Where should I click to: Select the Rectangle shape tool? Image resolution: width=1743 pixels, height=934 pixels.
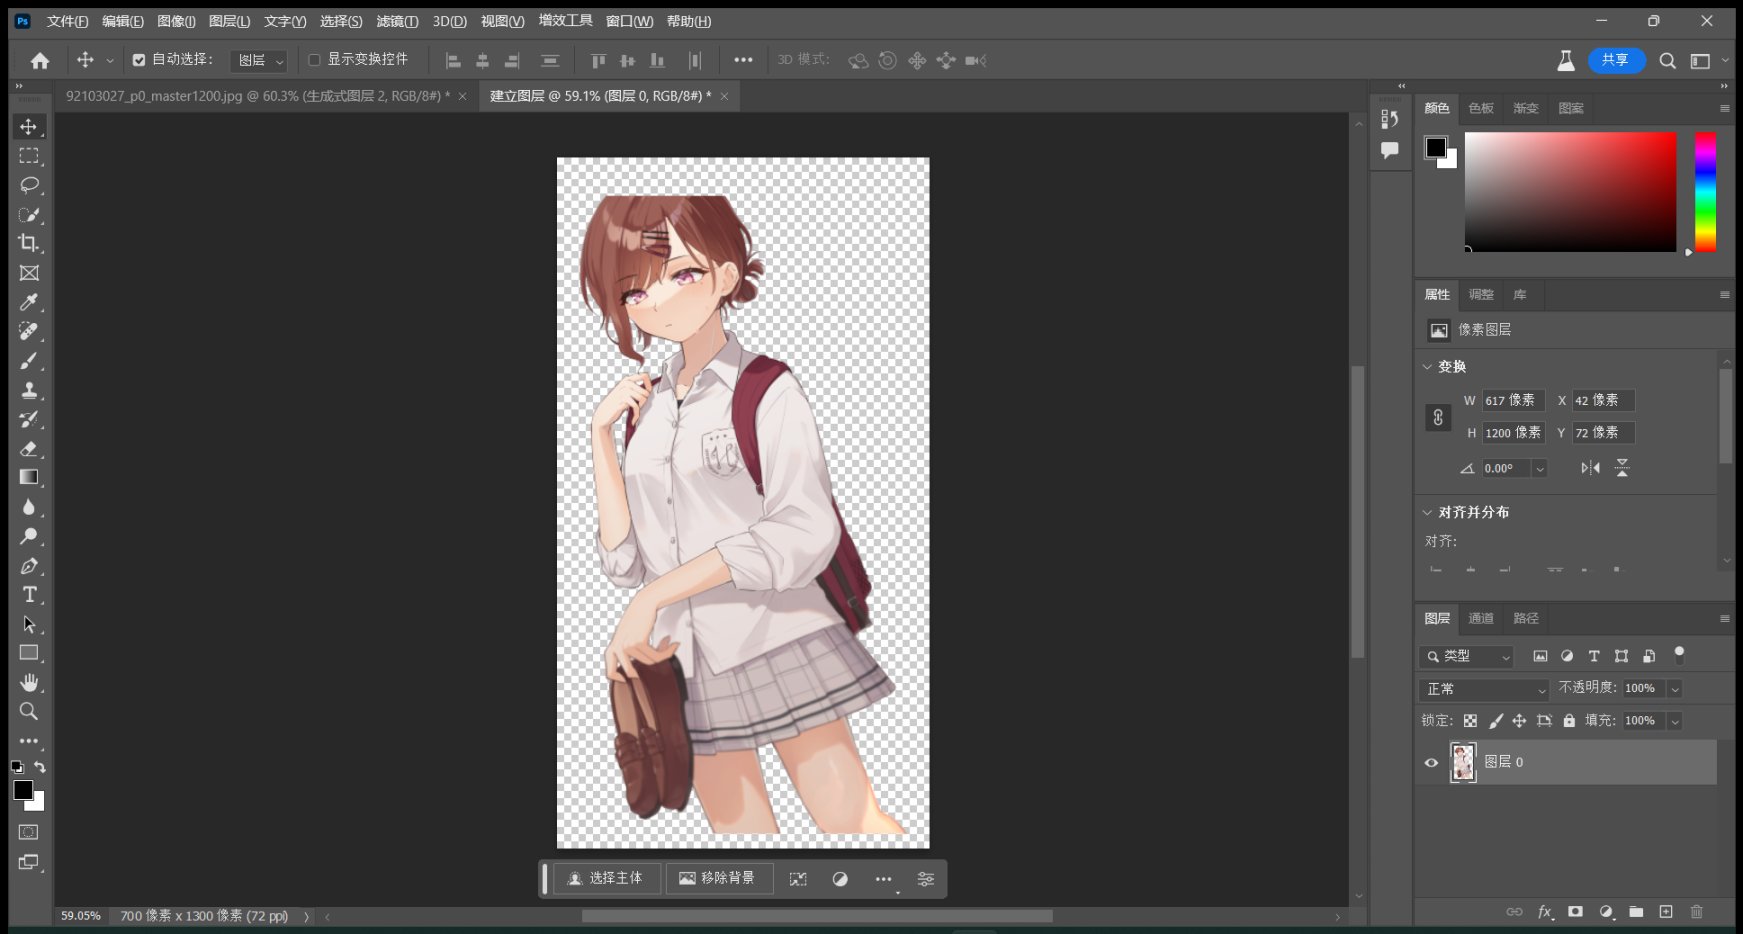click(29, 653)
